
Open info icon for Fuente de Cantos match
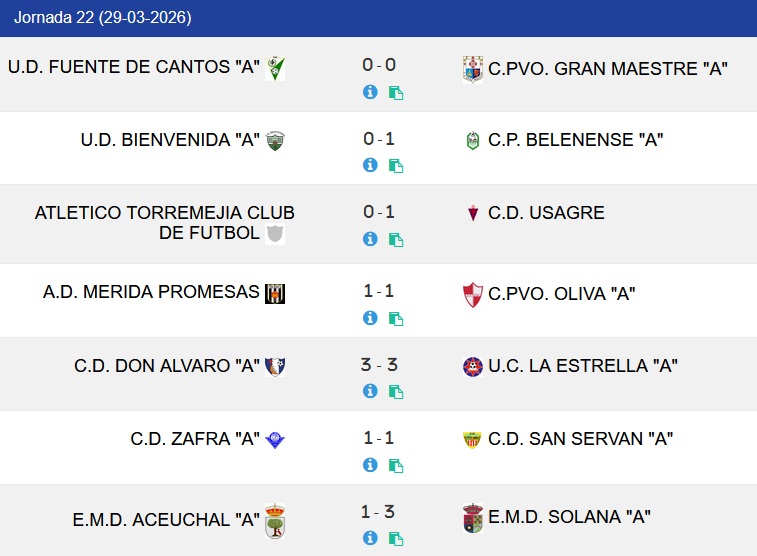370,92
